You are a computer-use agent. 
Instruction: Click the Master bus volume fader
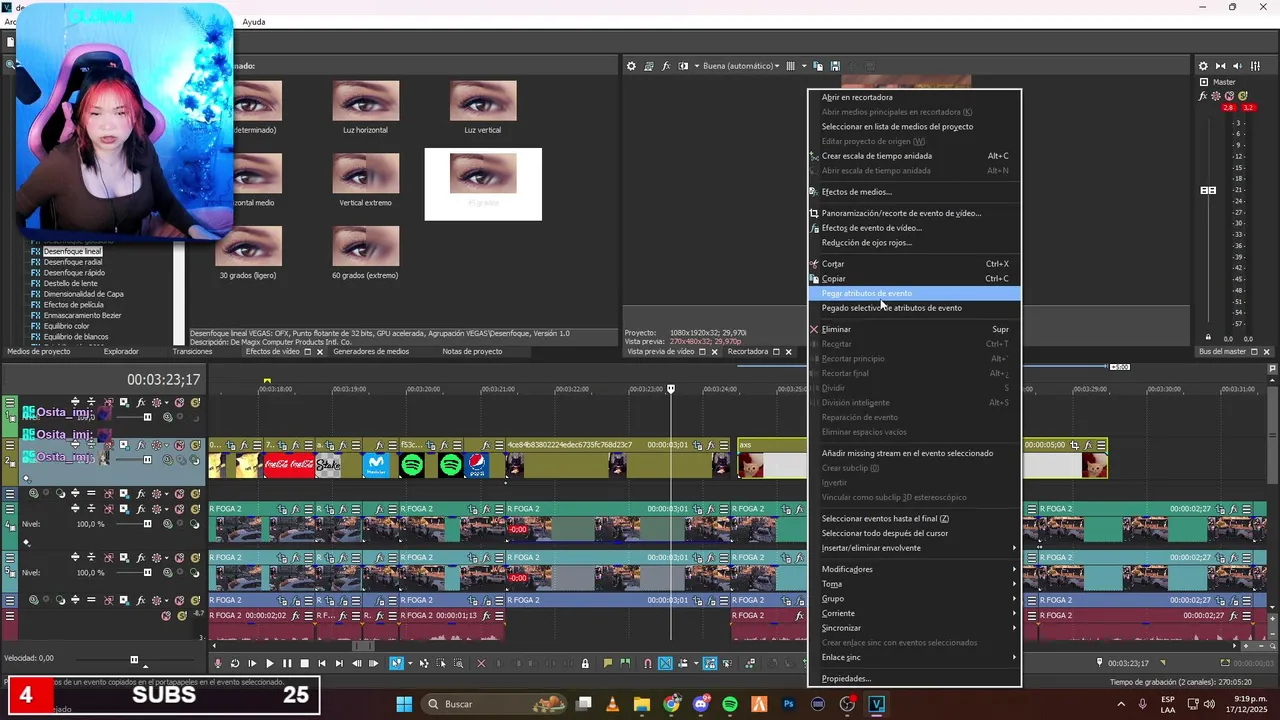pos(1208,190)
